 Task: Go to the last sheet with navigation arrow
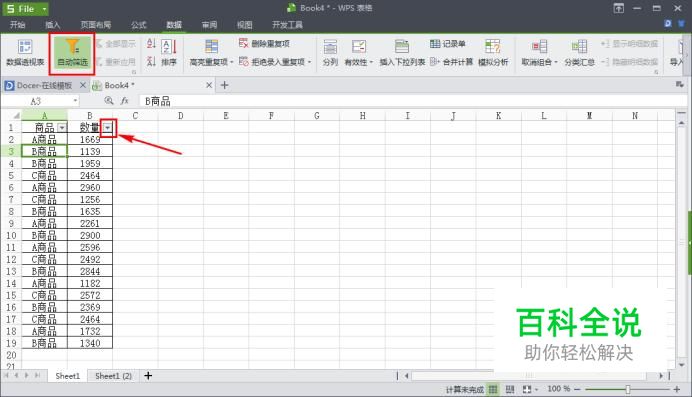[38, 375]
